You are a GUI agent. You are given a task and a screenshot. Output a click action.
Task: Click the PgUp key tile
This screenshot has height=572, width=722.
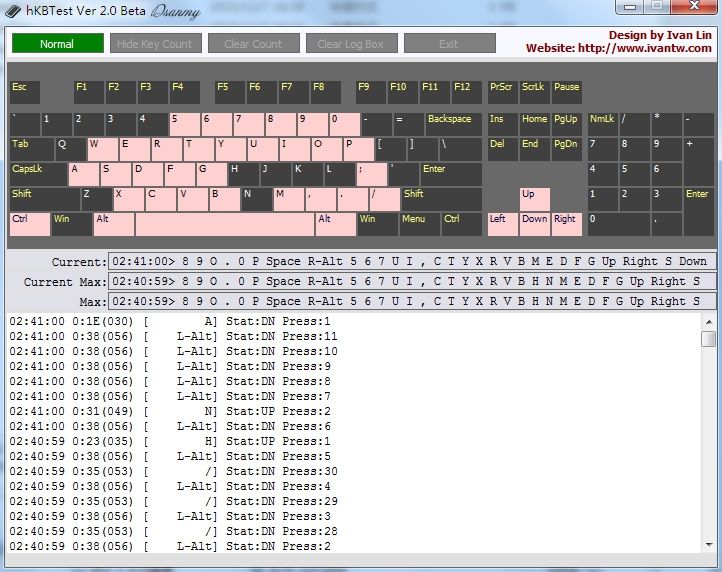567,124
